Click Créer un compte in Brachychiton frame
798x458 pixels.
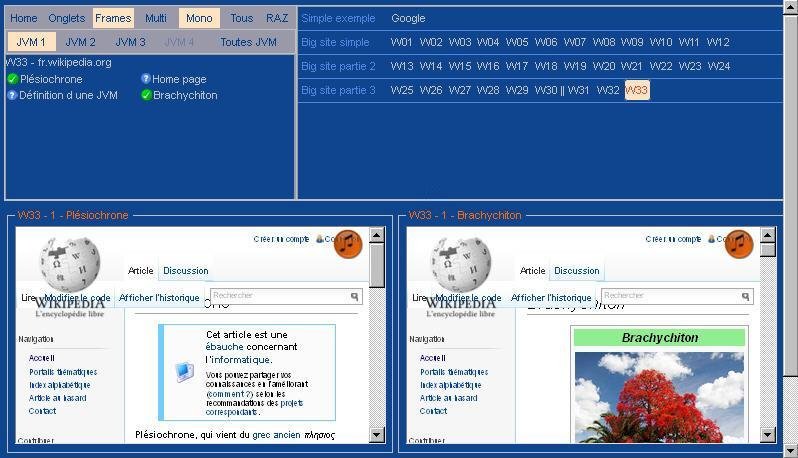click(673, 239)
